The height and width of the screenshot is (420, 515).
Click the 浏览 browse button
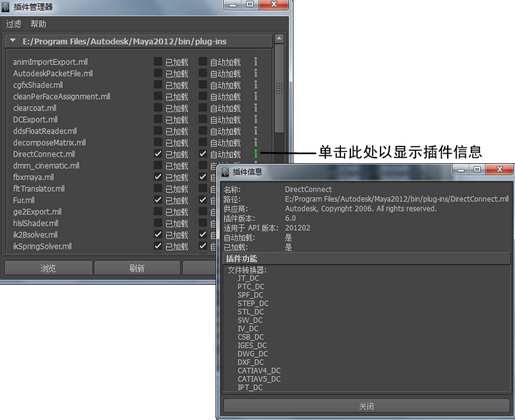click(48, 268)
